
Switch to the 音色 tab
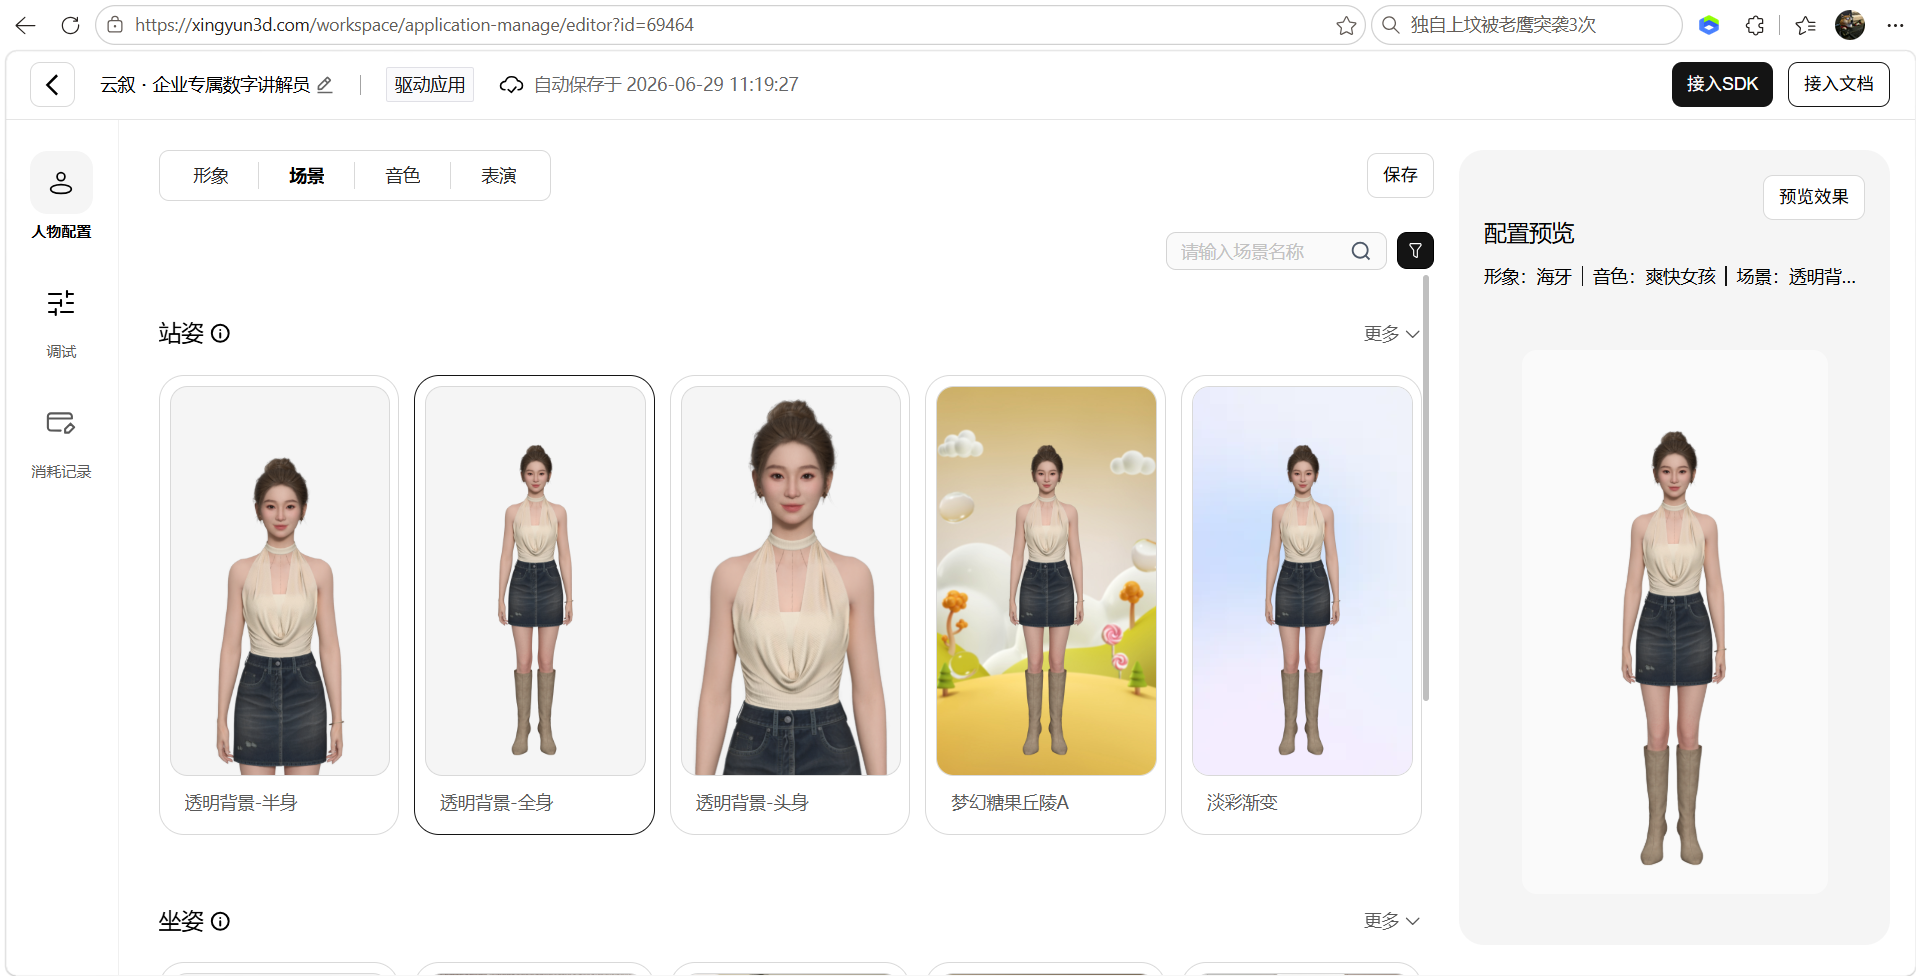click(x=403, y=176)
